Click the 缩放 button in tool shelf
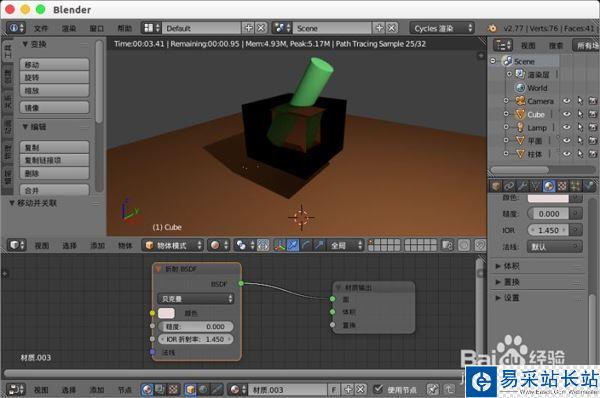The width and height of the screenshot is (600, 398). point(54,91)
